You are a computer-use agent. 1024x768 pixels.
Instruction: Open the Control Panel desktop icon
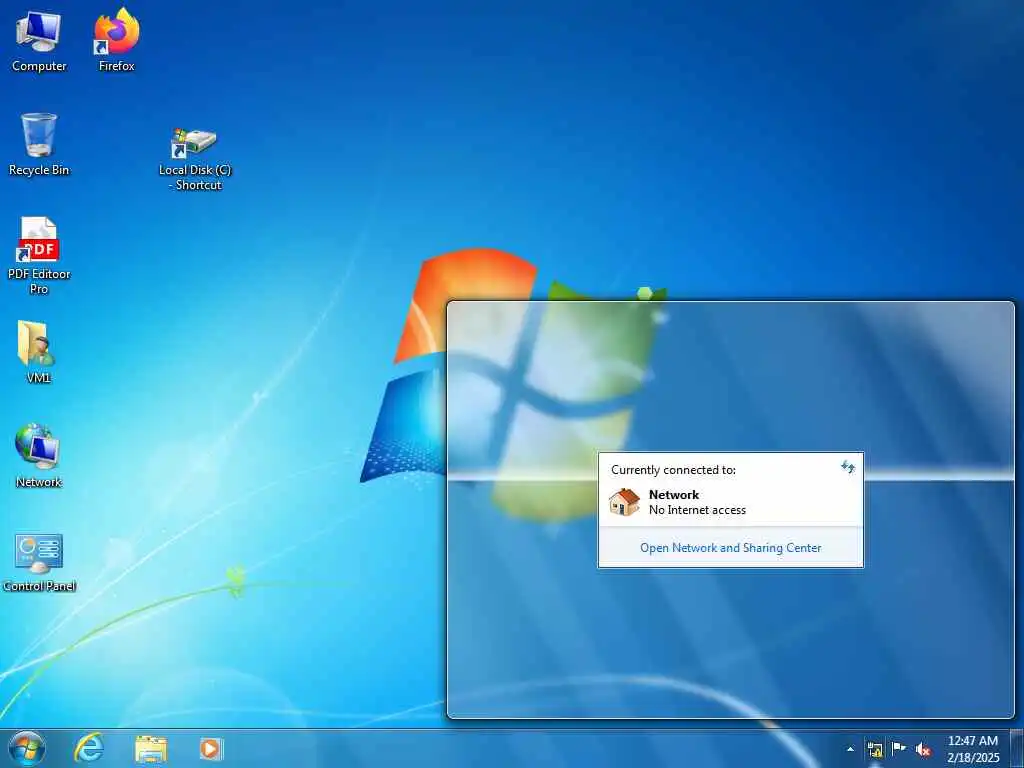[x=39, y=562]
